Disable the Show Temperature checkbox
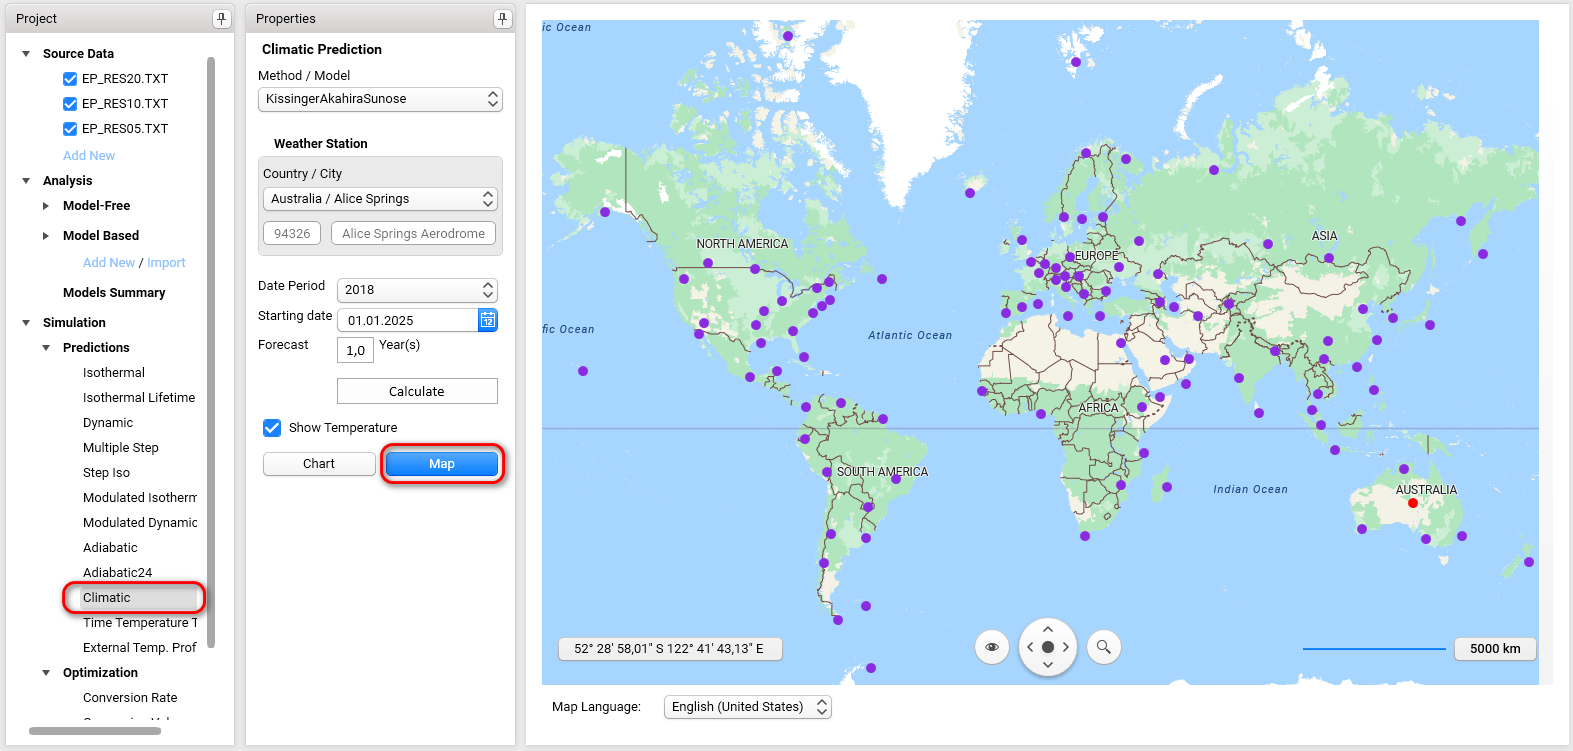Image resolution: width=1573 pixels, height=751 pixels. coord(272,428)
